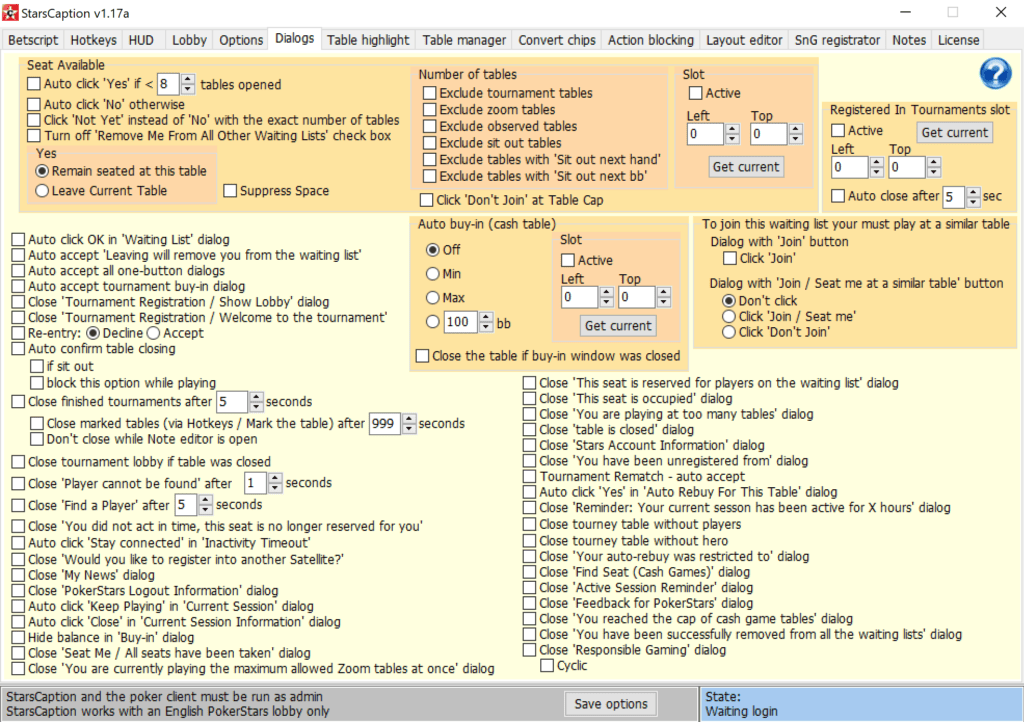This screenshot has height=722, width=1024.
Task: Open the Hotkeys tab
Action: pos(93,40)
